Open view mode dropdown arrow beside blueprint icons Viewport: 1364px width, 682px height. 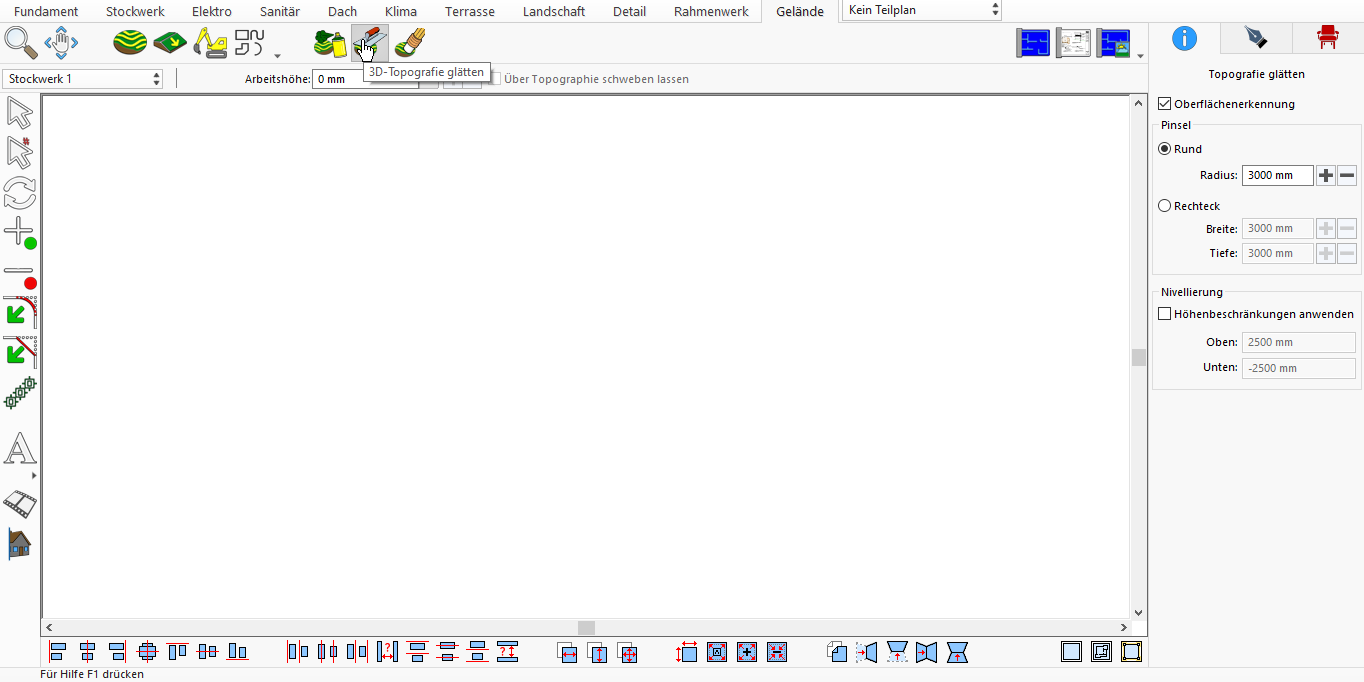pos(1141,56)
